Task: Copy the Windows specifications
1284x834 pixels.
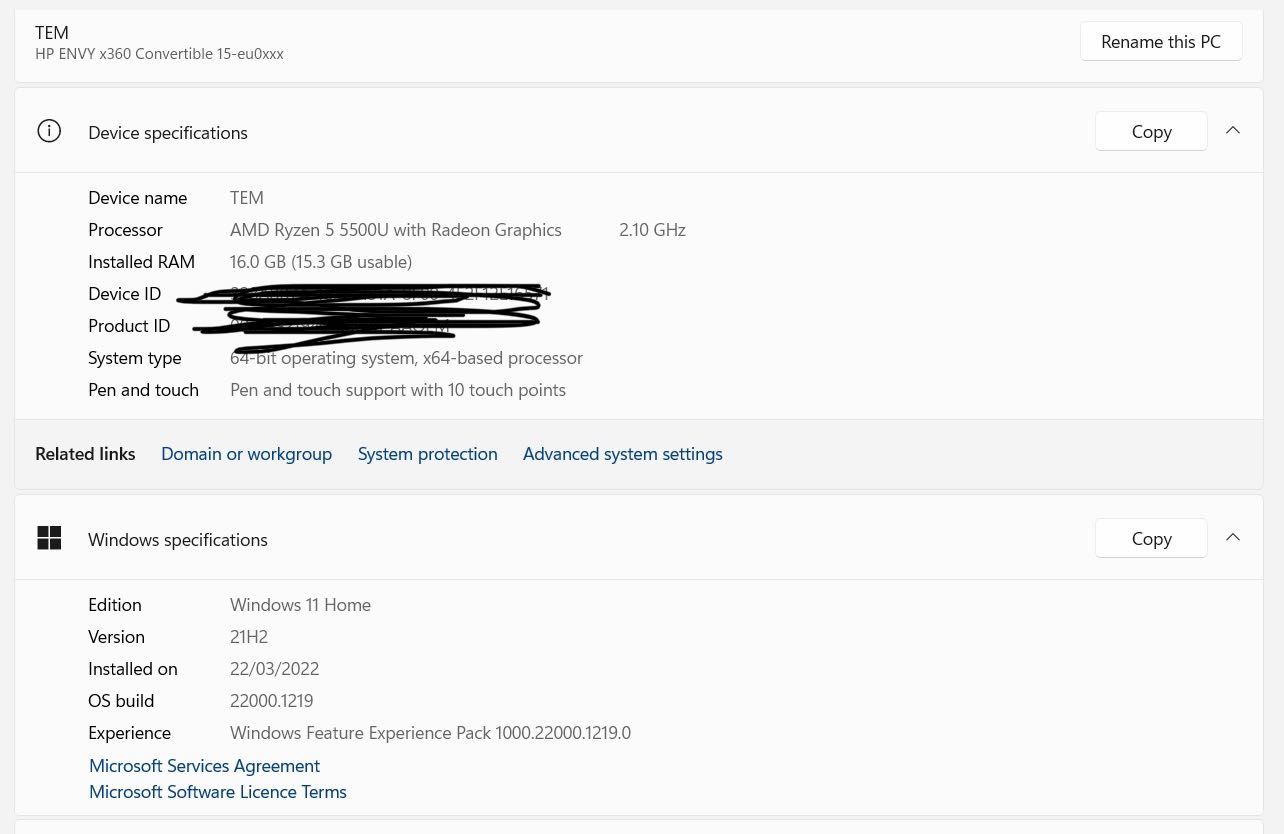Action: coord(1151,538)
